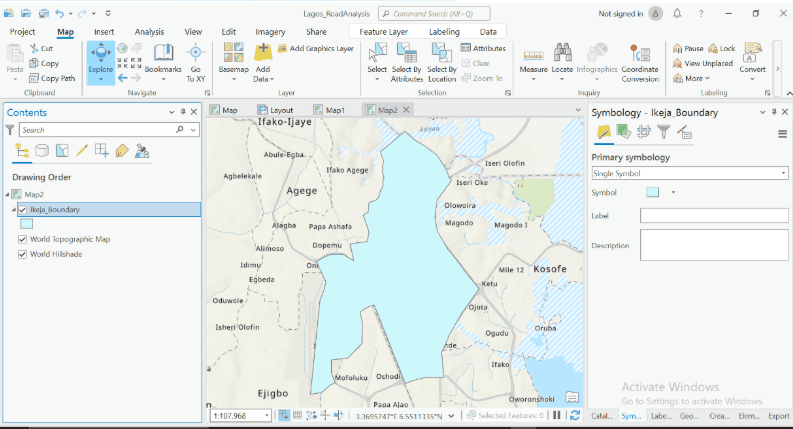Click the Locate binoculars icon

pos(563,56)
